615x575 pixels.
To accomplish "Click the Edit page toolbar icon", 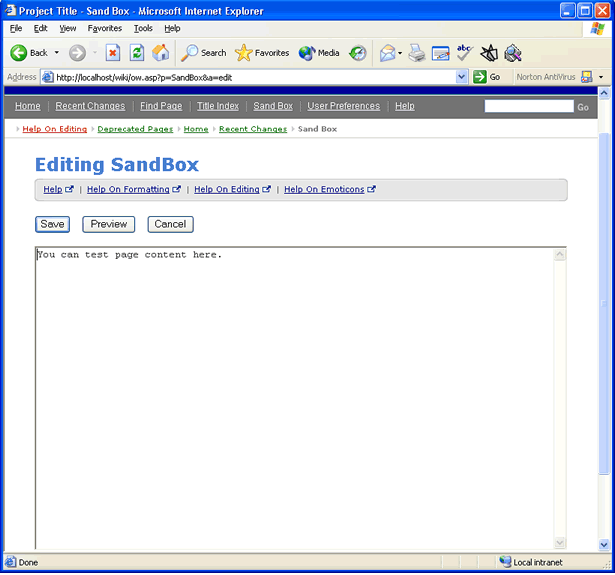I will [440, 53].
